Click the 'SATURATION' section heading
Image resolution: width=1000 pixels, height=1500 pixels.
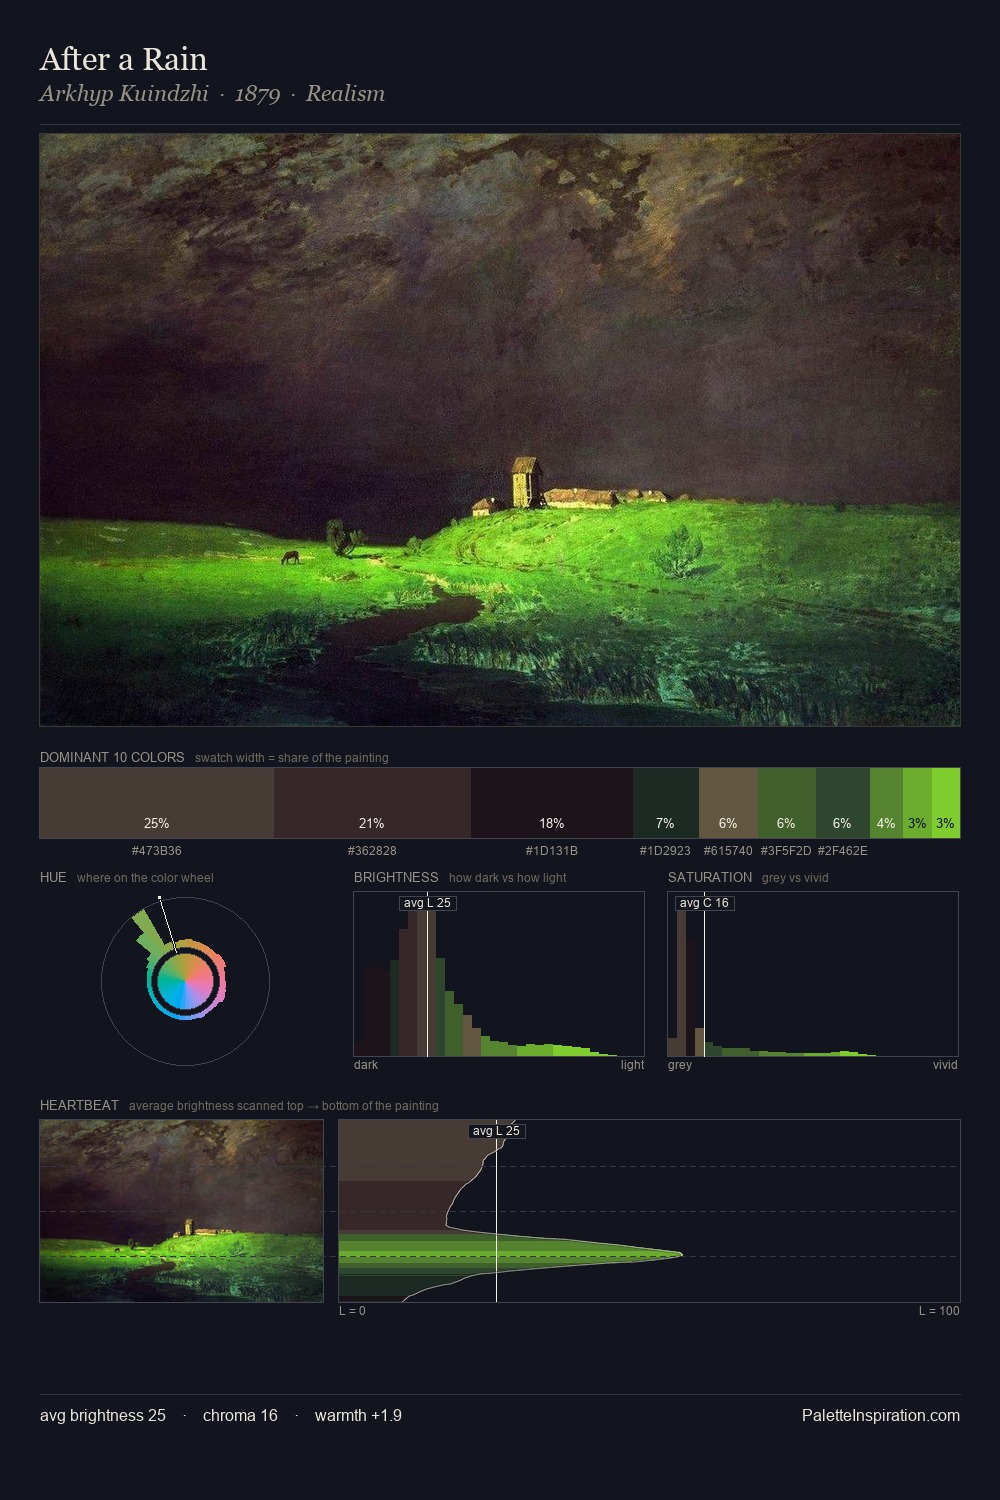710,877
